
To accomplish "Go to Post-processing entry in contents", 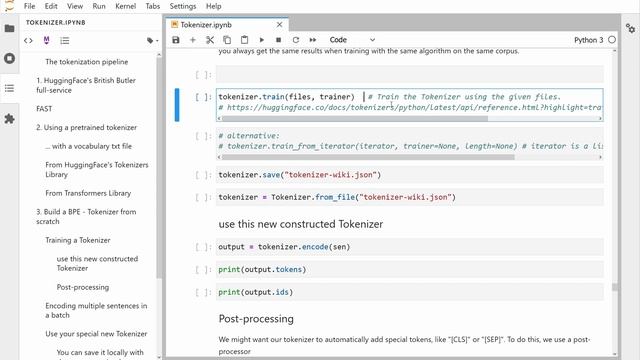I will [x=82, y=287].
